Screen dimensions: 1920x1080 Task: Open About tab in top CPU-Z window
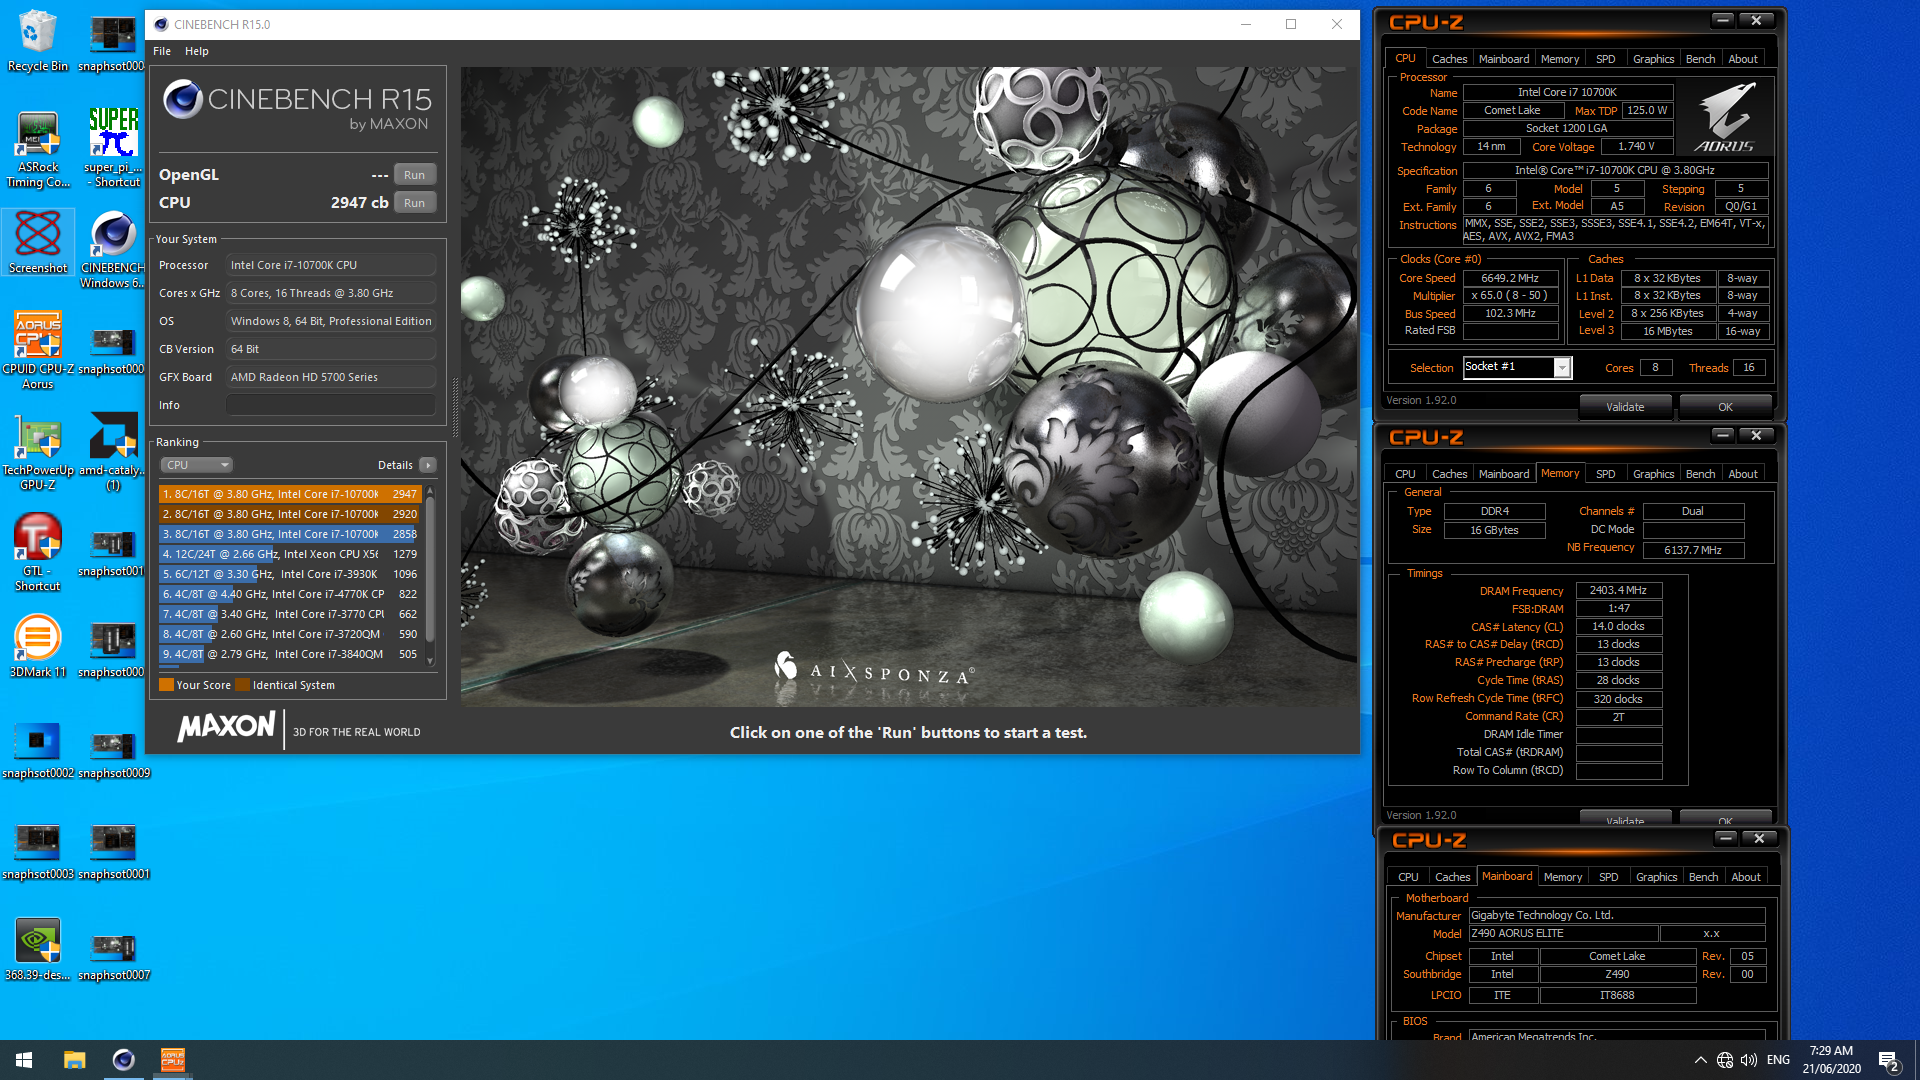[x=1743, y=59]
